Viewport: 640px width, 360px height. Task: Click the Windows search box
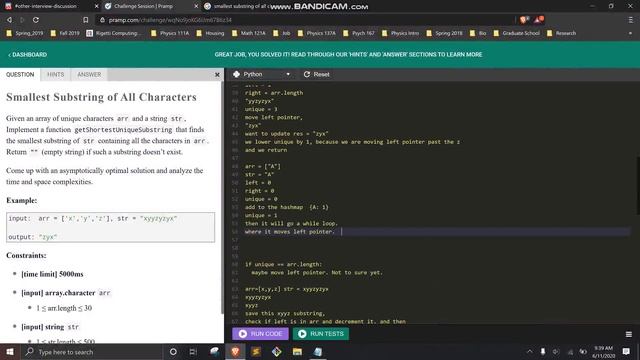(92, 352)
